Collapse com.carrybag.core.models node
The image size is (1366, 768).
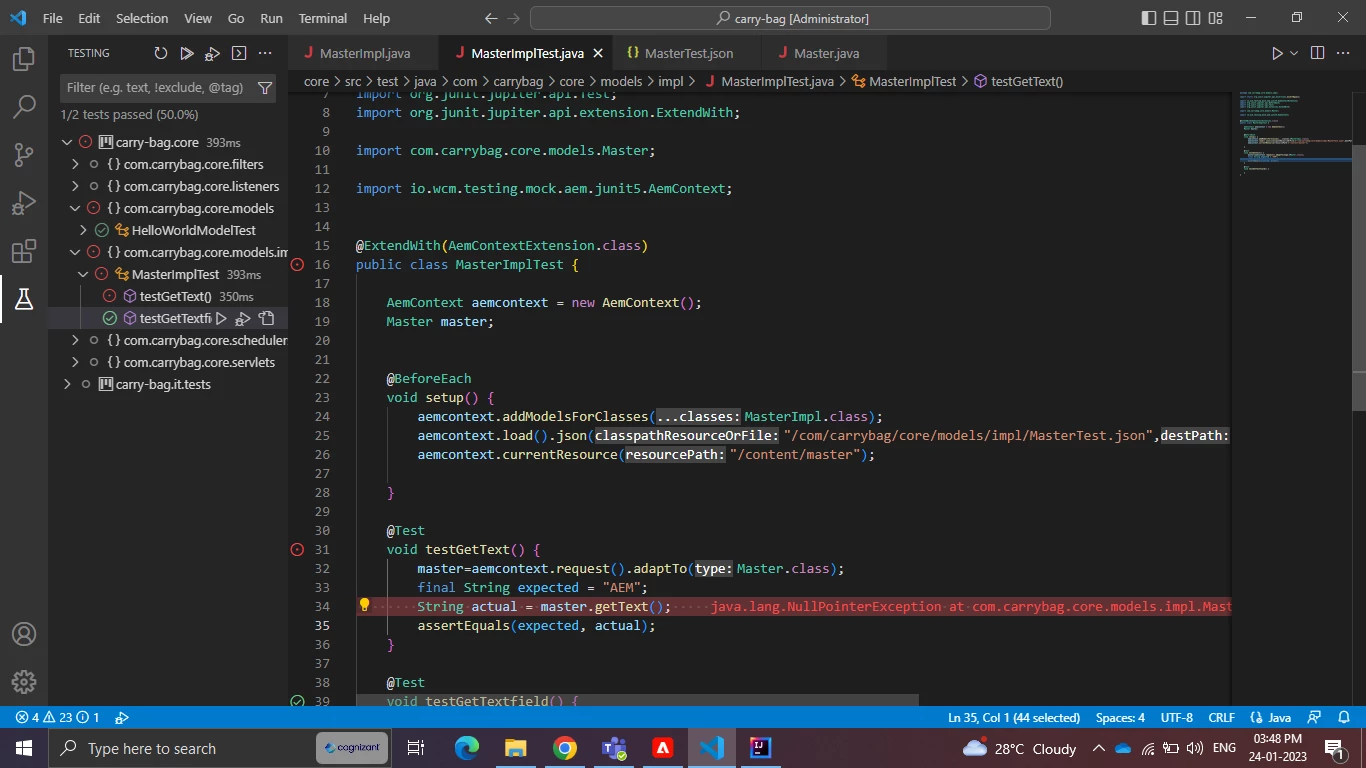tap(76, 208)
